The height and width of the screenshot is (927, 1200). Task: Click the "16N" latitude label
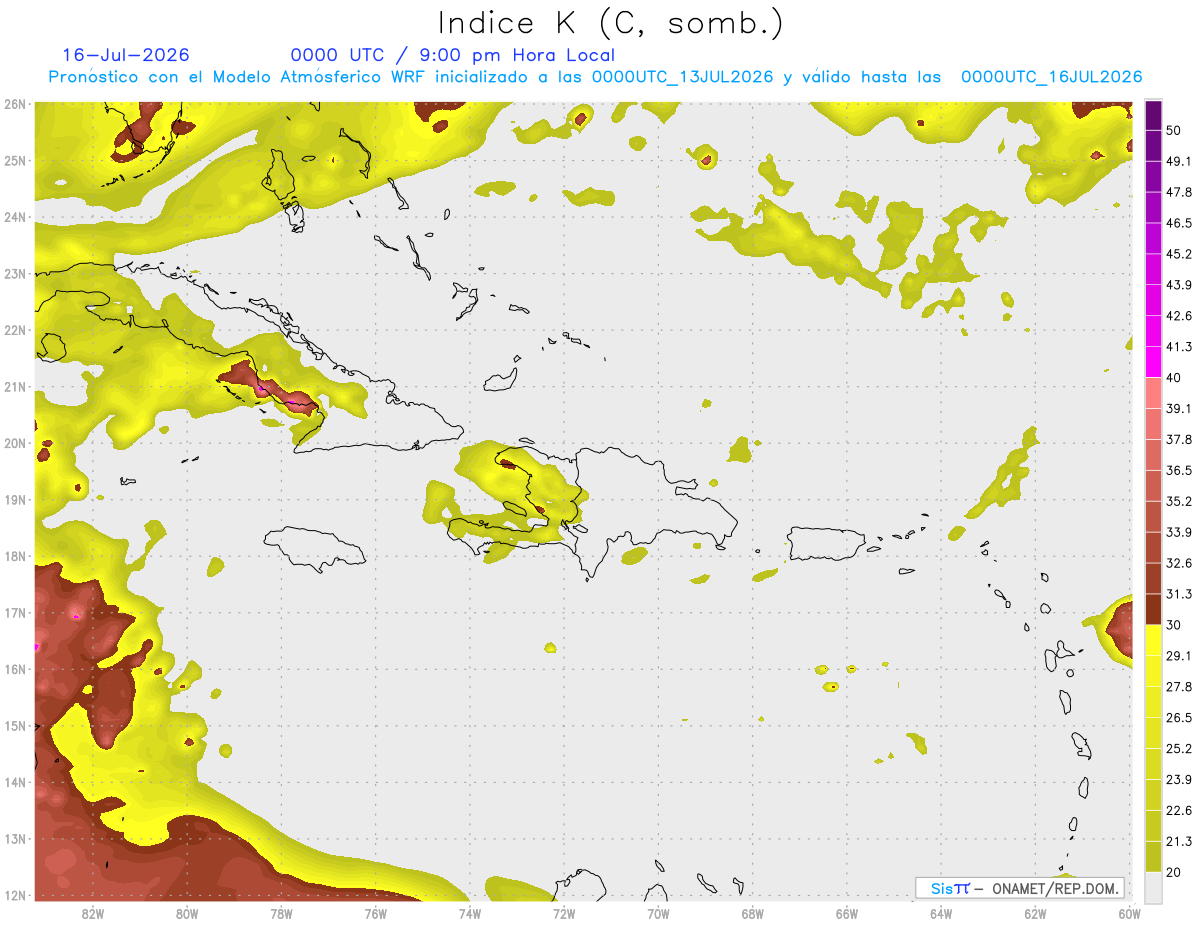click(x=15, y=669)
